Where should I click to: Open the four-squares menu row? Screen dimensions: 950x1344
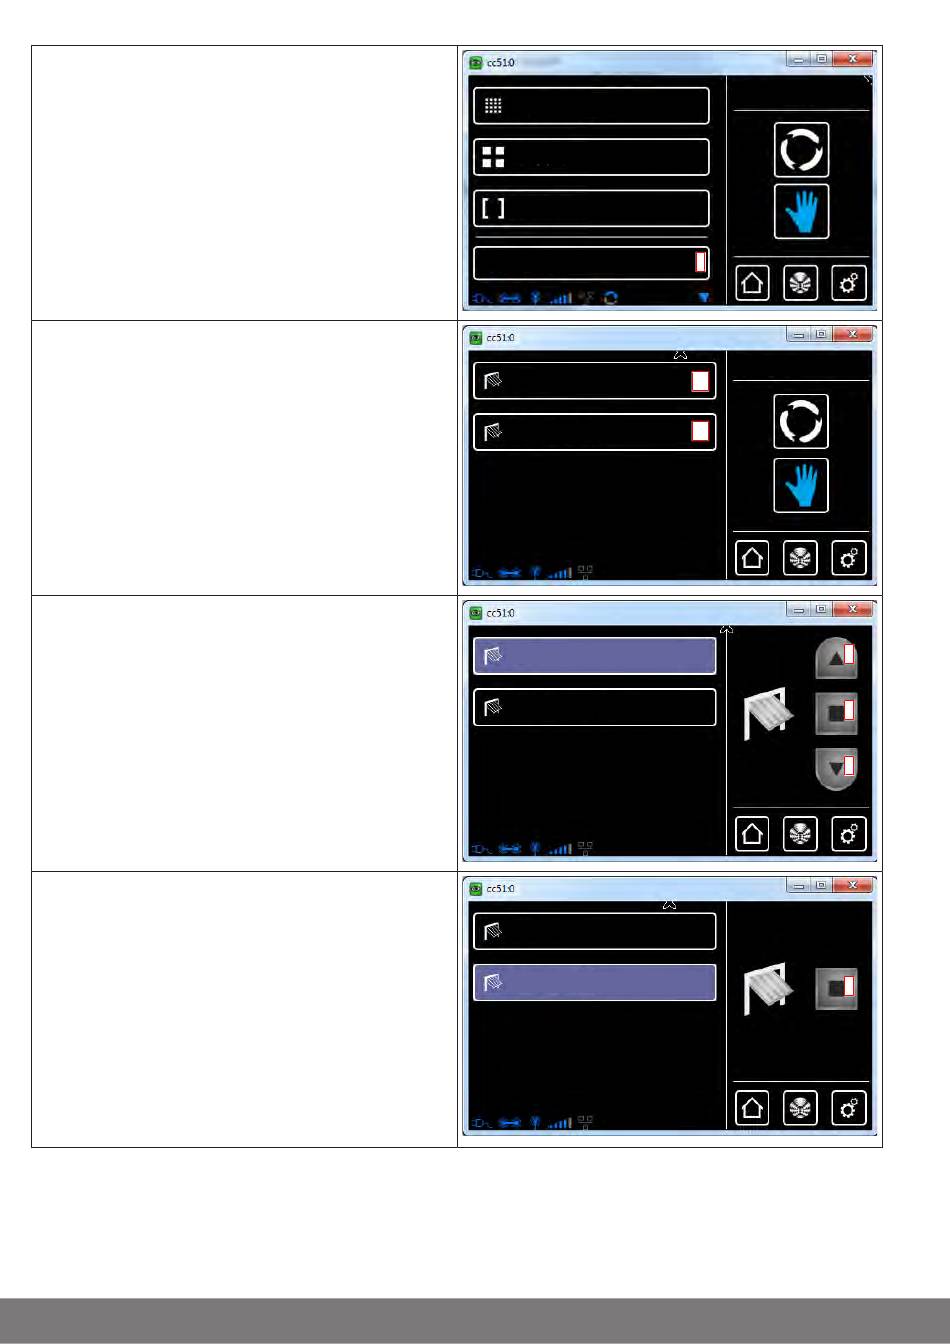coord(591,157)
